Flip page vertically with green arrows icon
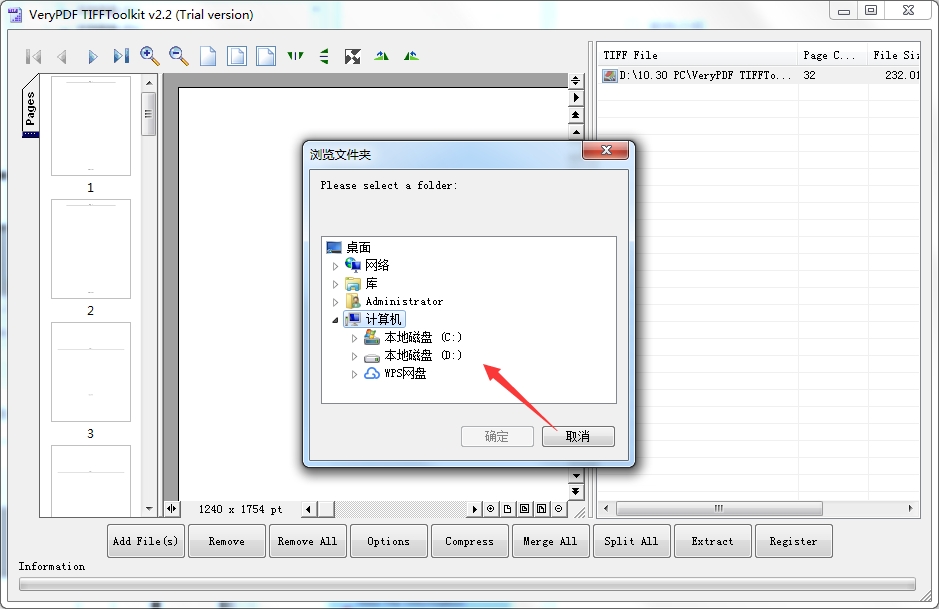 coord(324,56)
